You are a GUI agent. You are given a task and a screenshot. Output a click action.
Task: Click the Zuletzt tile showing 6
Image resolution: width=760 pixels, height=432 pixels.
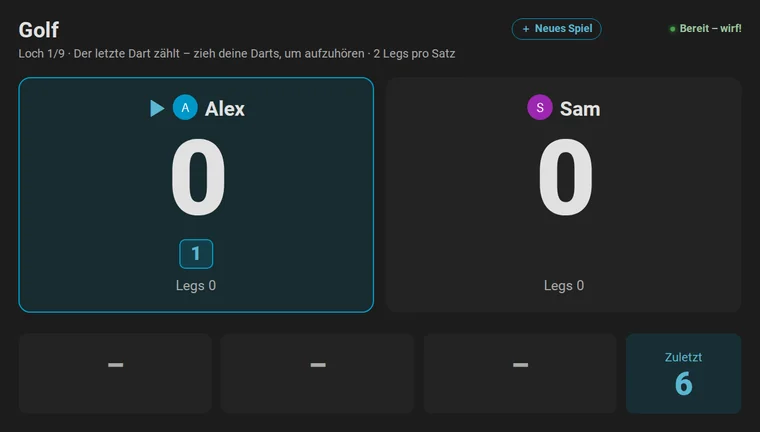click(683, 373)
